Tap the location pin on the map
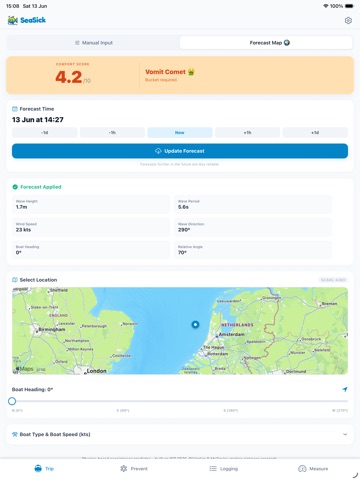The width and height of the screenshot is (360, 480). (195, 324)
